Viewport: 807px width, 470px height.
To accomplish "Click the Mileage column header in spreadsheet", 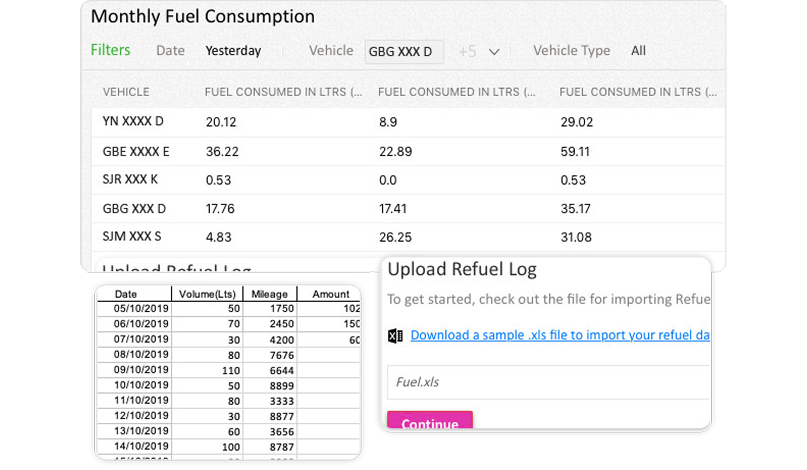I will 269,294.
